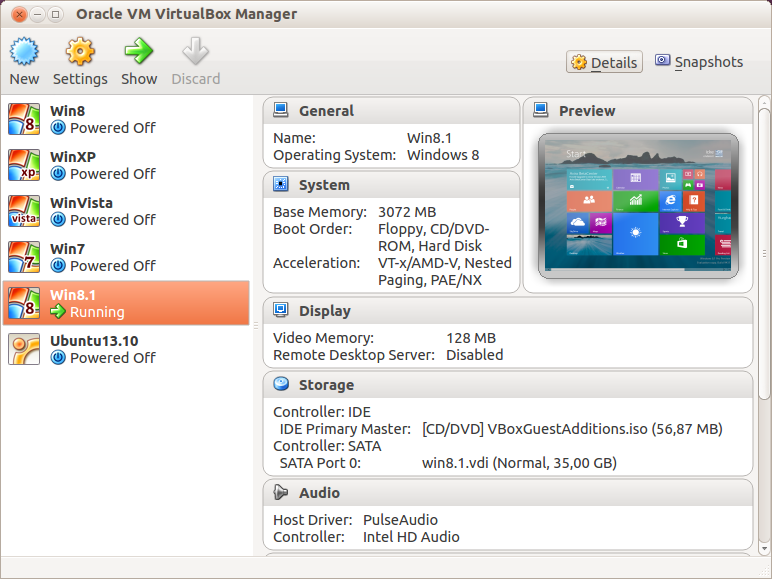Switch to the Snapshots view
The width and height of the screenshot is (772, 579).
[x=699, y=62]
